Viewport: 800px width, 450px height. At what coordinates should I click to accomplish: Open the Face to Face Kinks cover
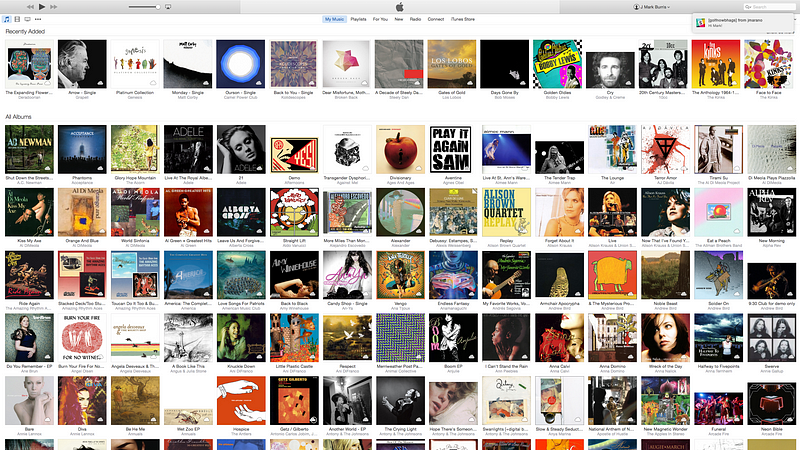768,64
